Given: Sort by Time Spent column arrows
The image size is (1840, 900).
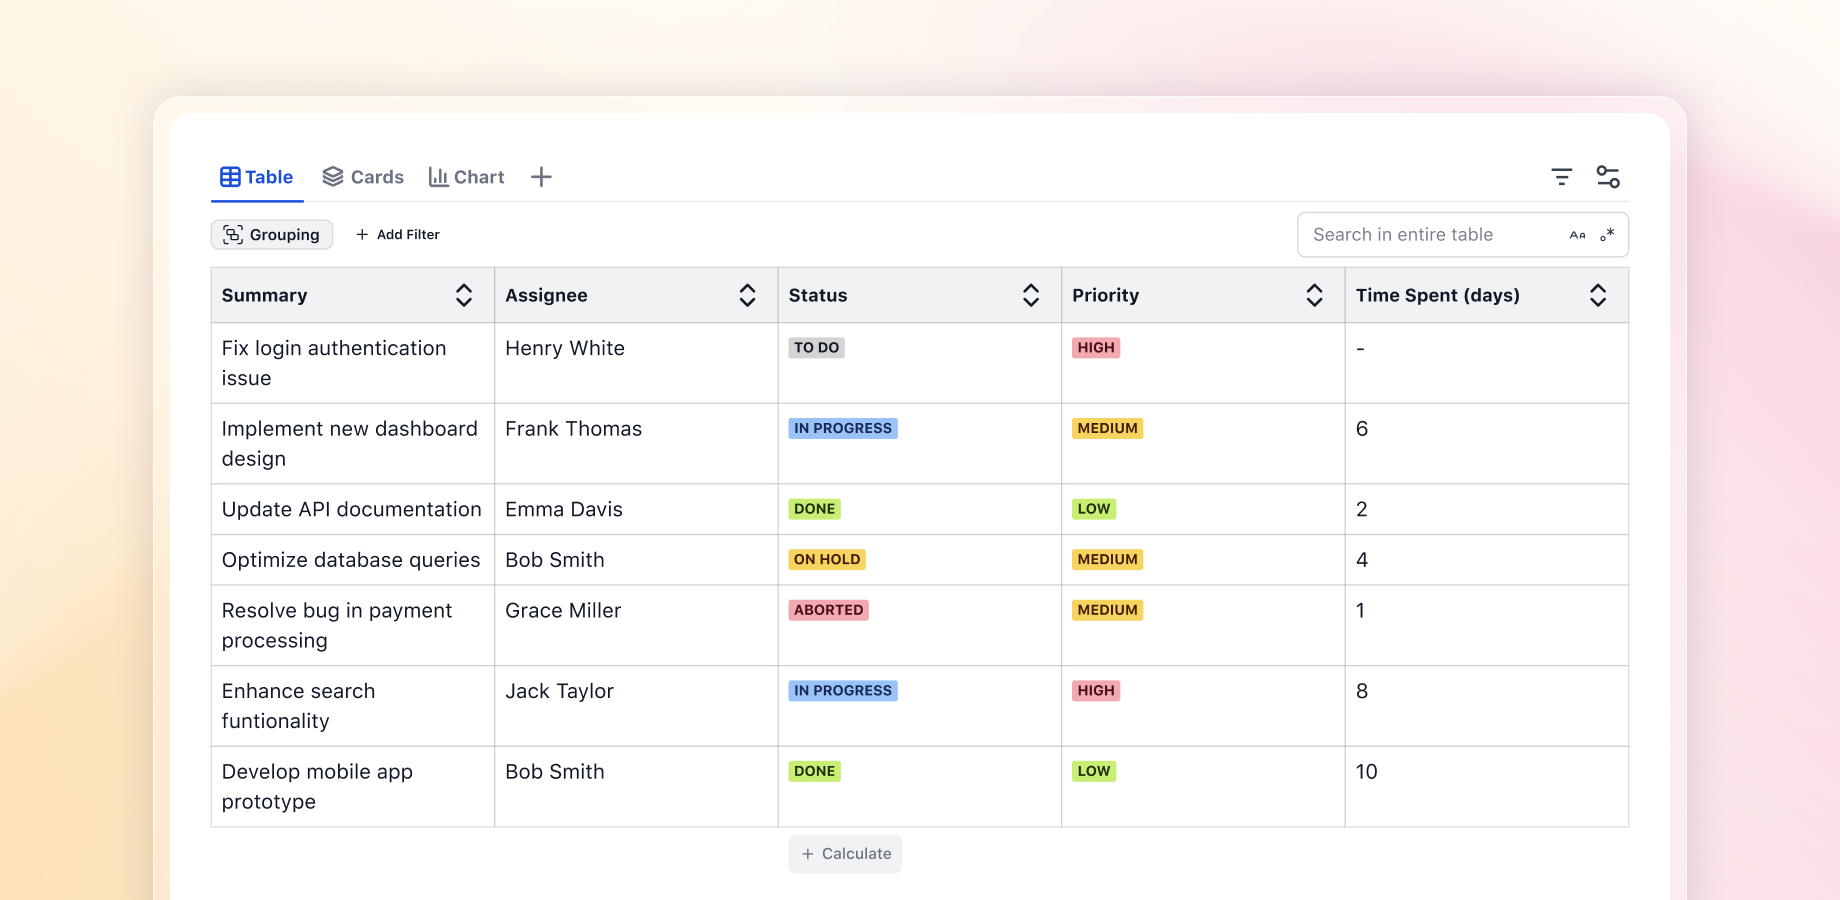Looking at the screenshot, I should pyautogui.click(x=1598, y=295).
